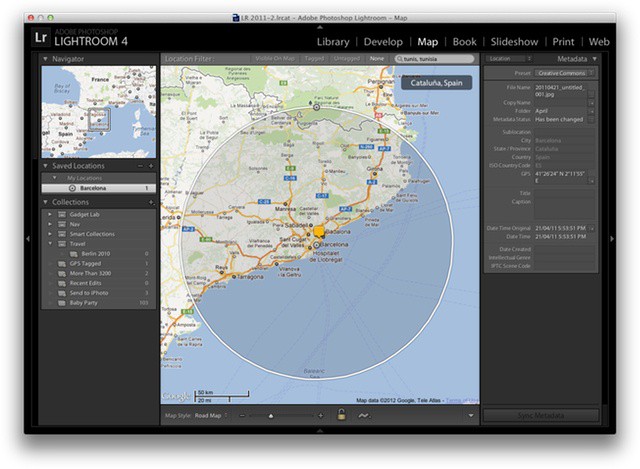This screenshot has height=469, width=640.
Task: Select the Send to iPhoto collection
Action: [x=89, y=293]
